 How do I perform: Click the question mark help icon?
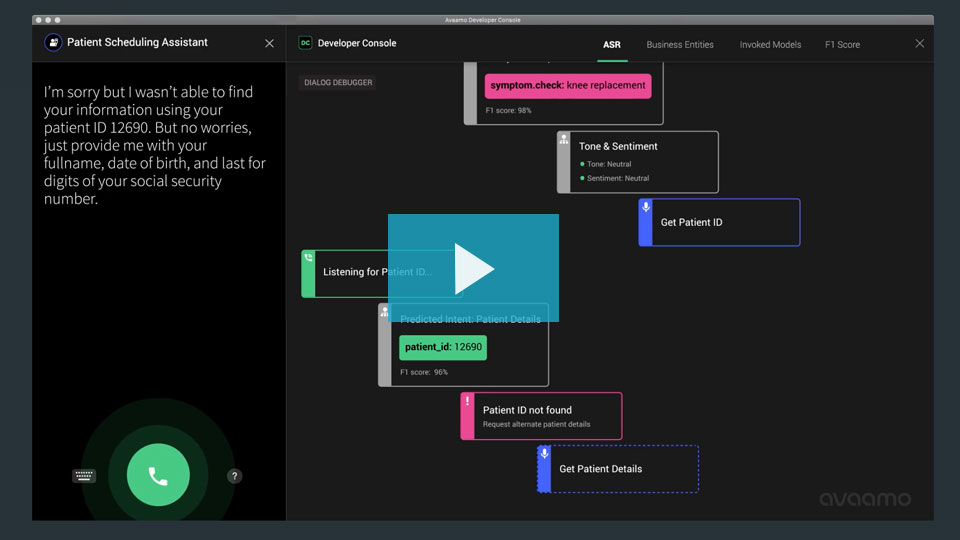pos(234,476)
